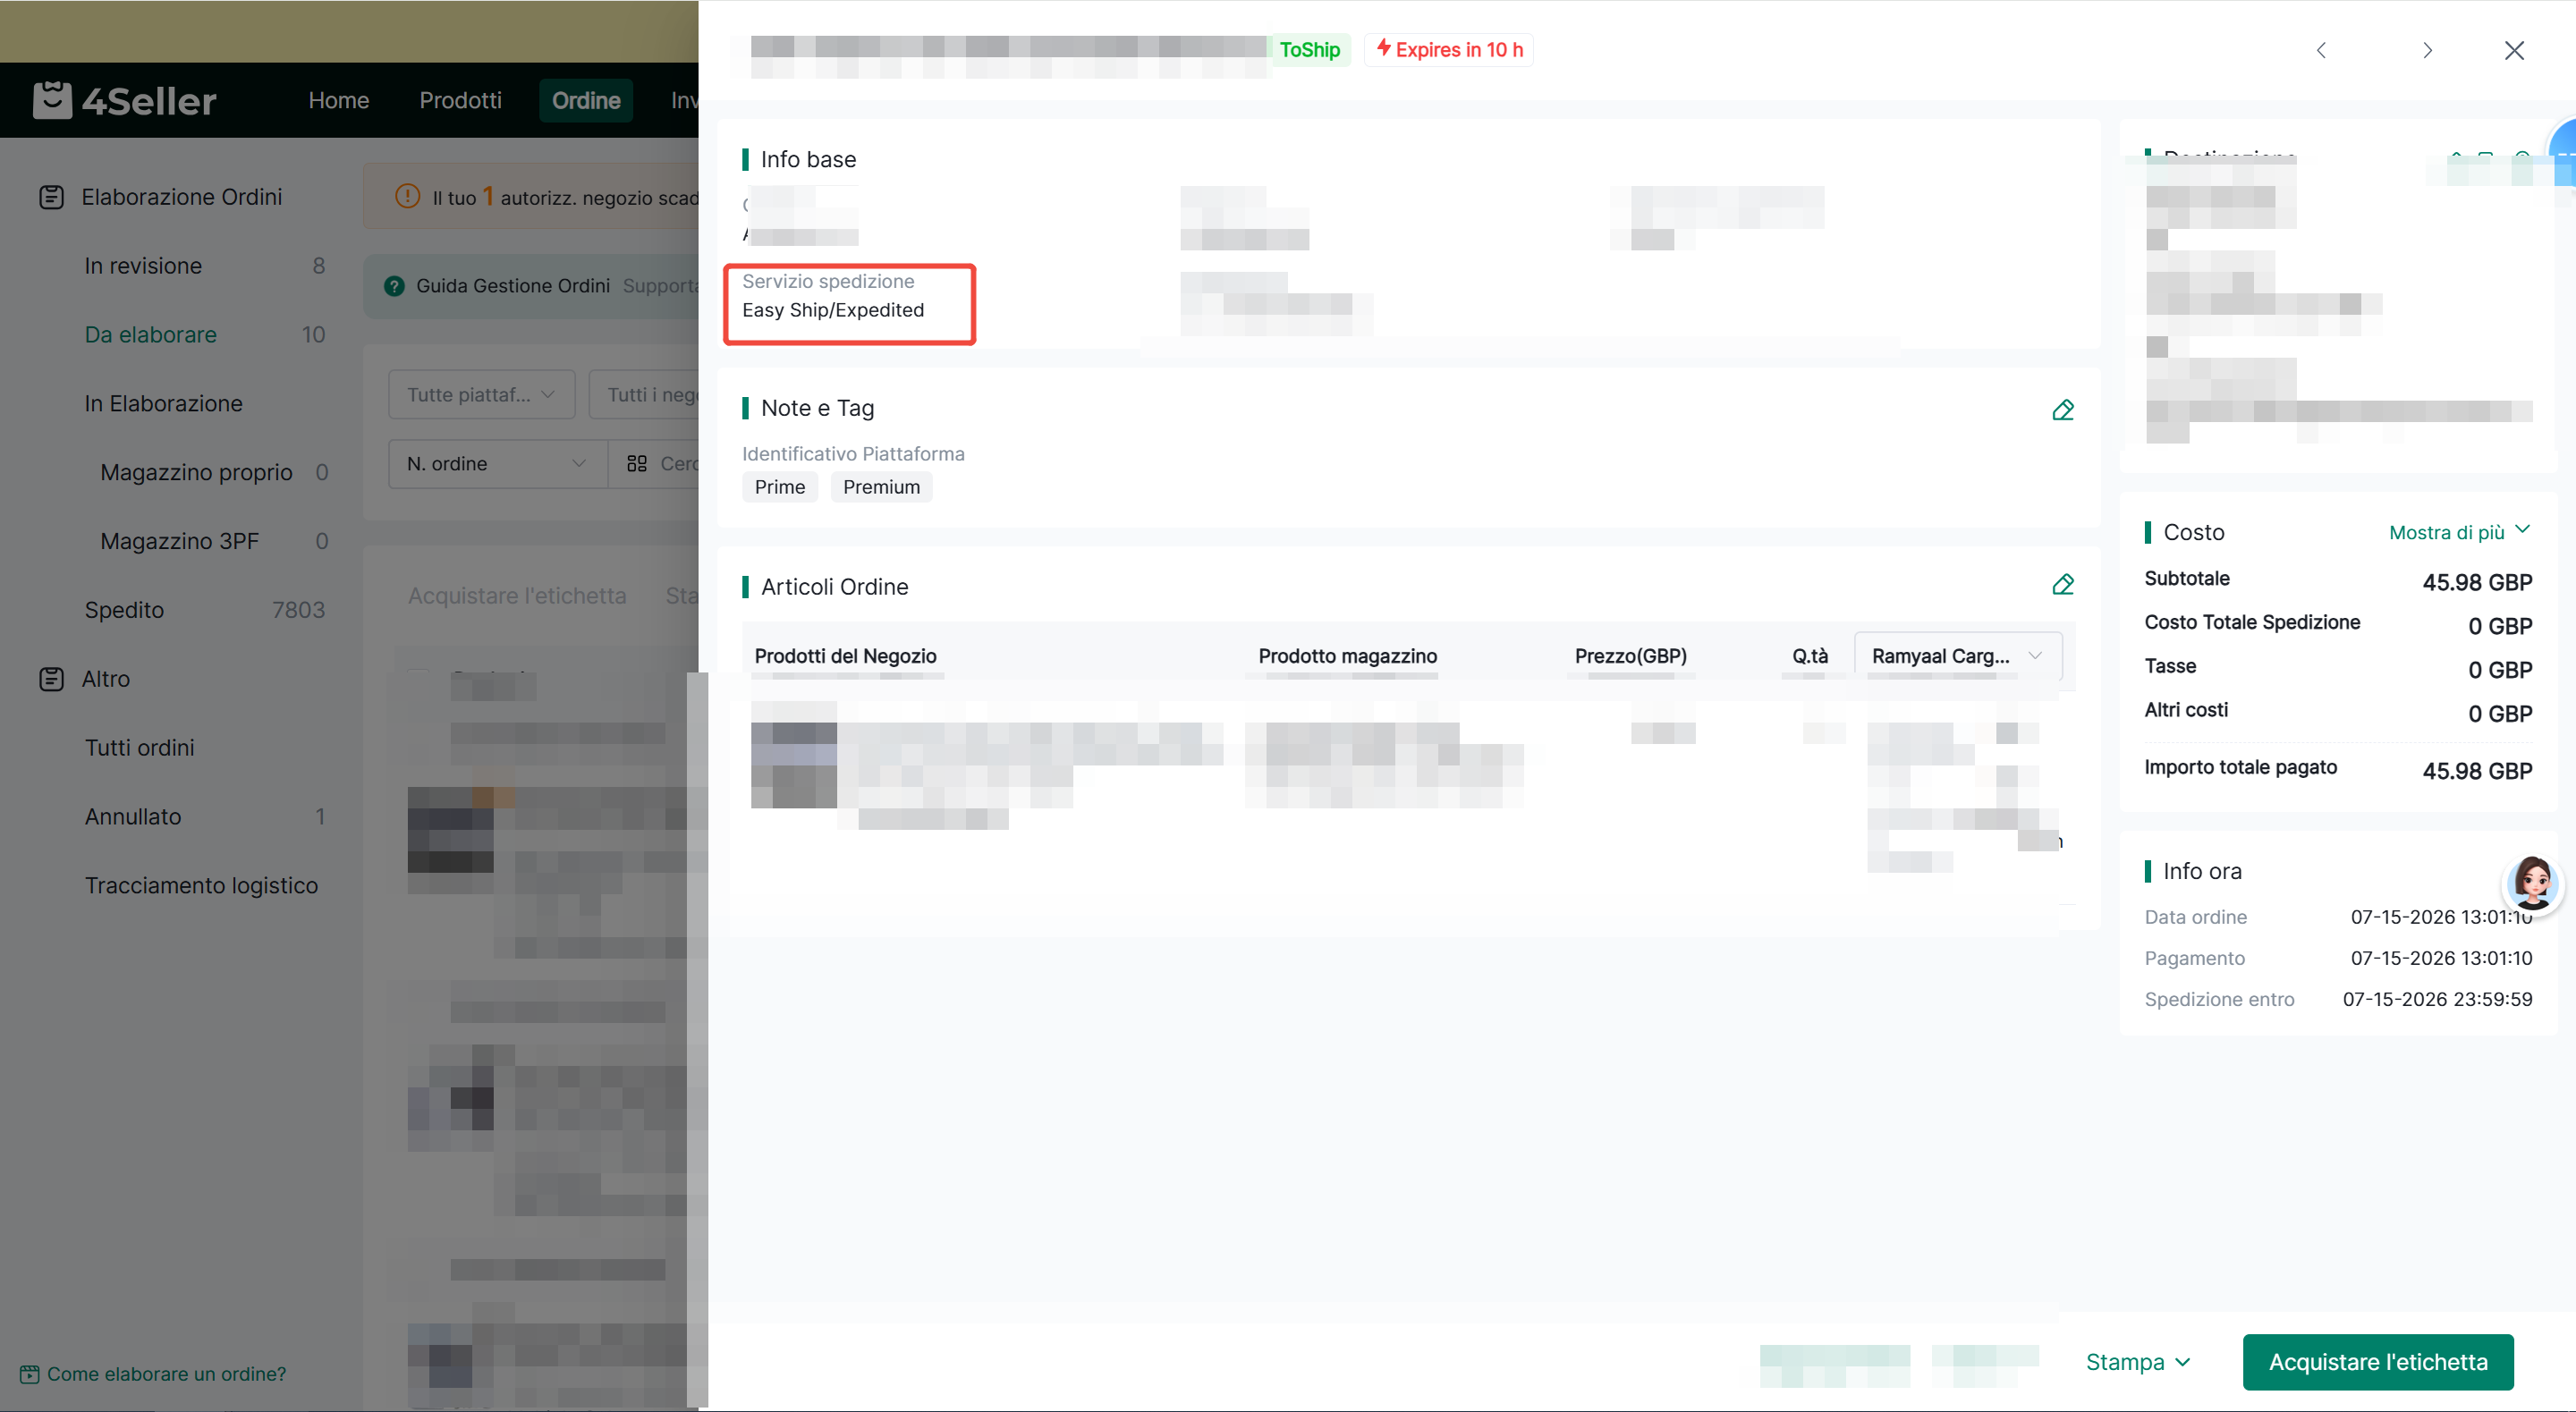Go to next order with right chevron
Image resolution: width=2576 pixels, height=1412 pixels.
[x=2427, y=50]
